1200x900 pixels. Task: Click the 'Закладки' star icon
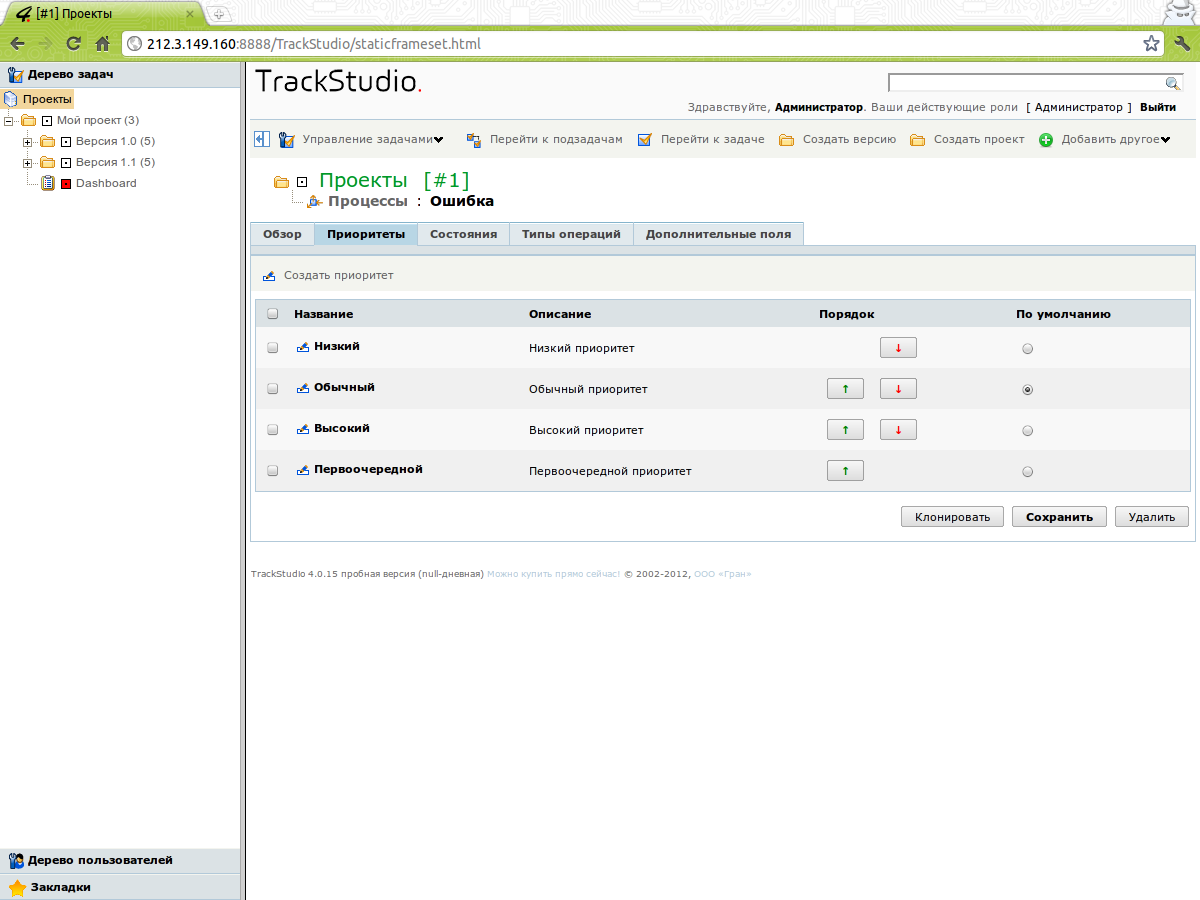(17, 887)
